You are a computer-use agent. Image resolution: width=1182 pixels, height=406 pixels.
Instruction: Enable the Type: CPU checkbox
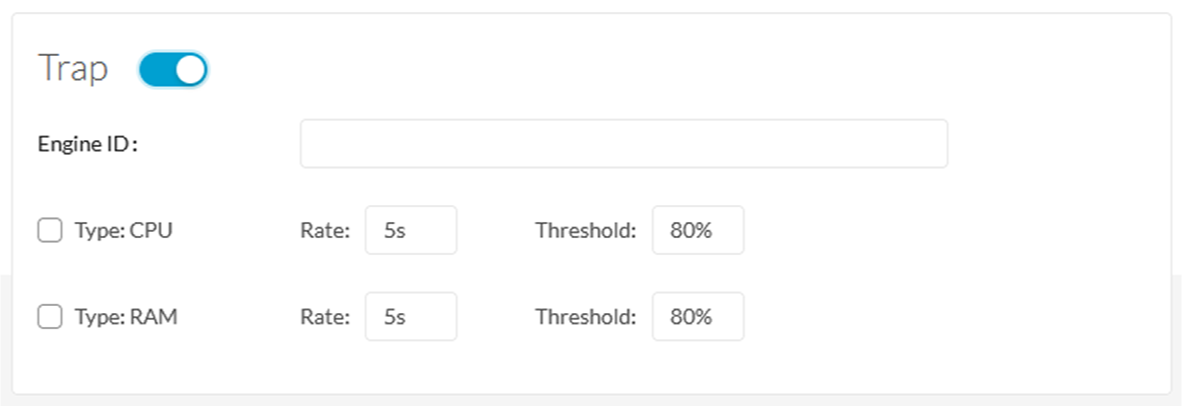pyautogui.click(x=49, y=231)
